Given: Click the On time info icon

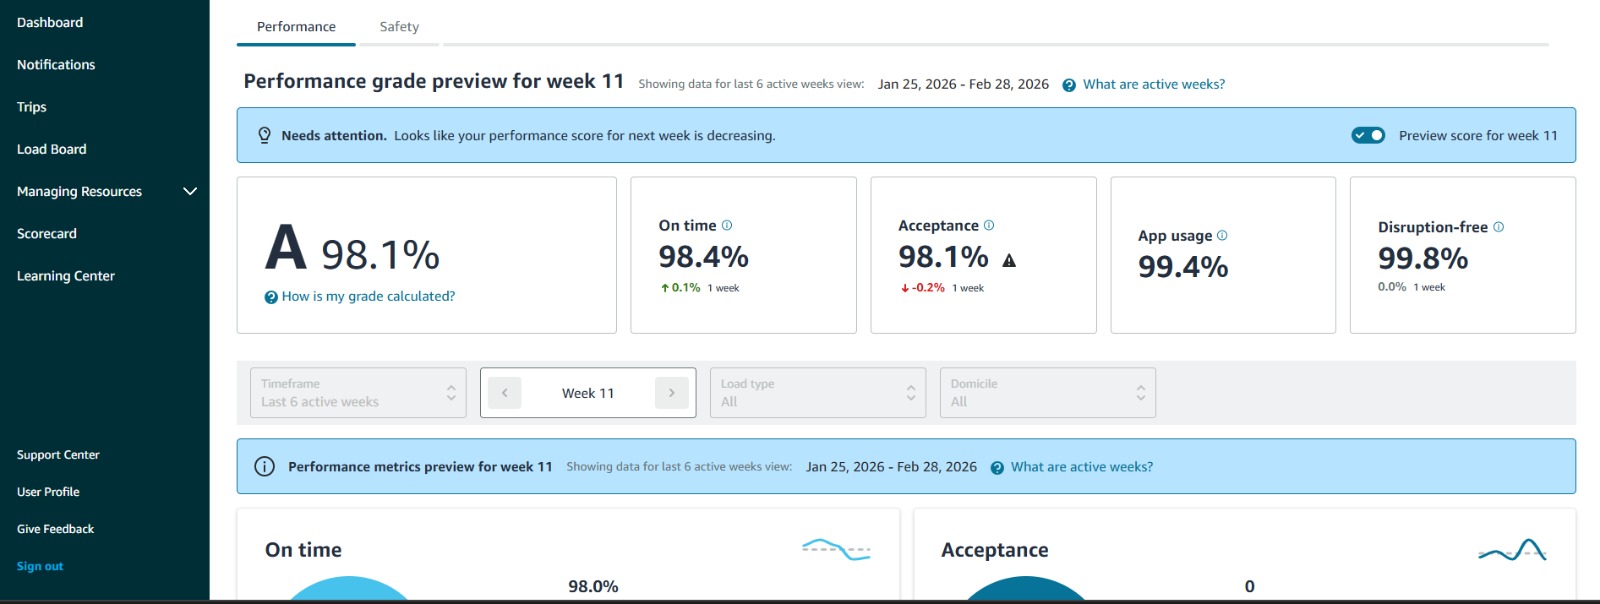Looking at the screenshot, I should [727, 225].
